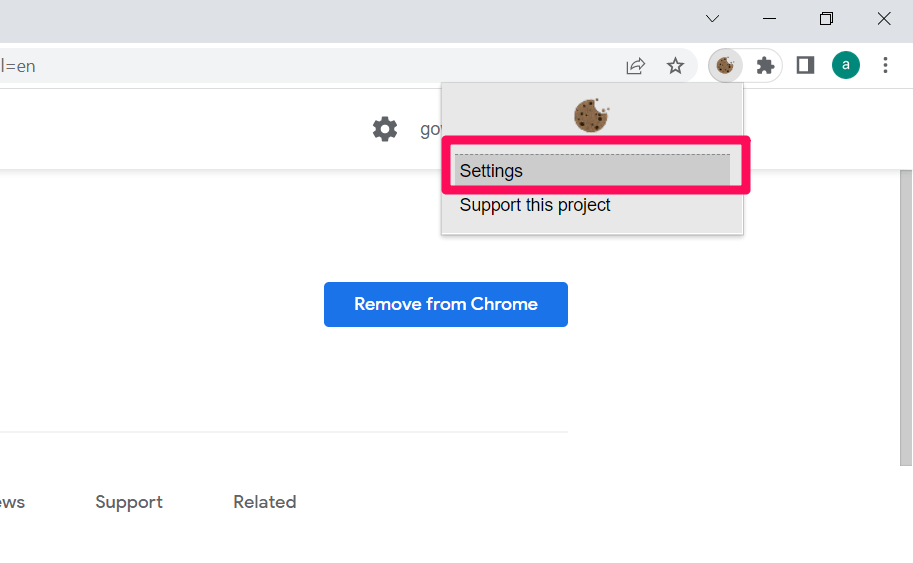Minimize the browser window
This screenshot has width=913, height=563.
770,19
